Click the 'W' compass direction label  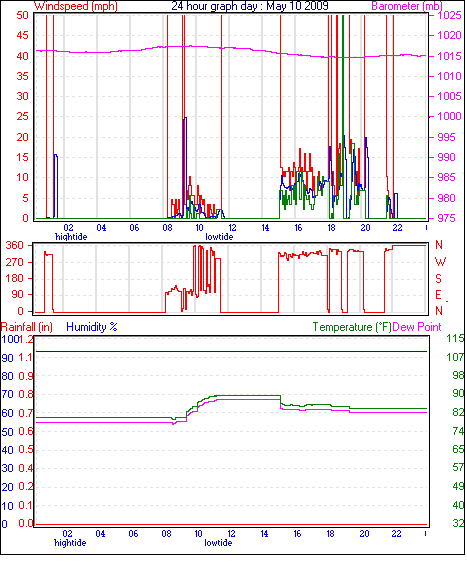[x=440, y=262]
